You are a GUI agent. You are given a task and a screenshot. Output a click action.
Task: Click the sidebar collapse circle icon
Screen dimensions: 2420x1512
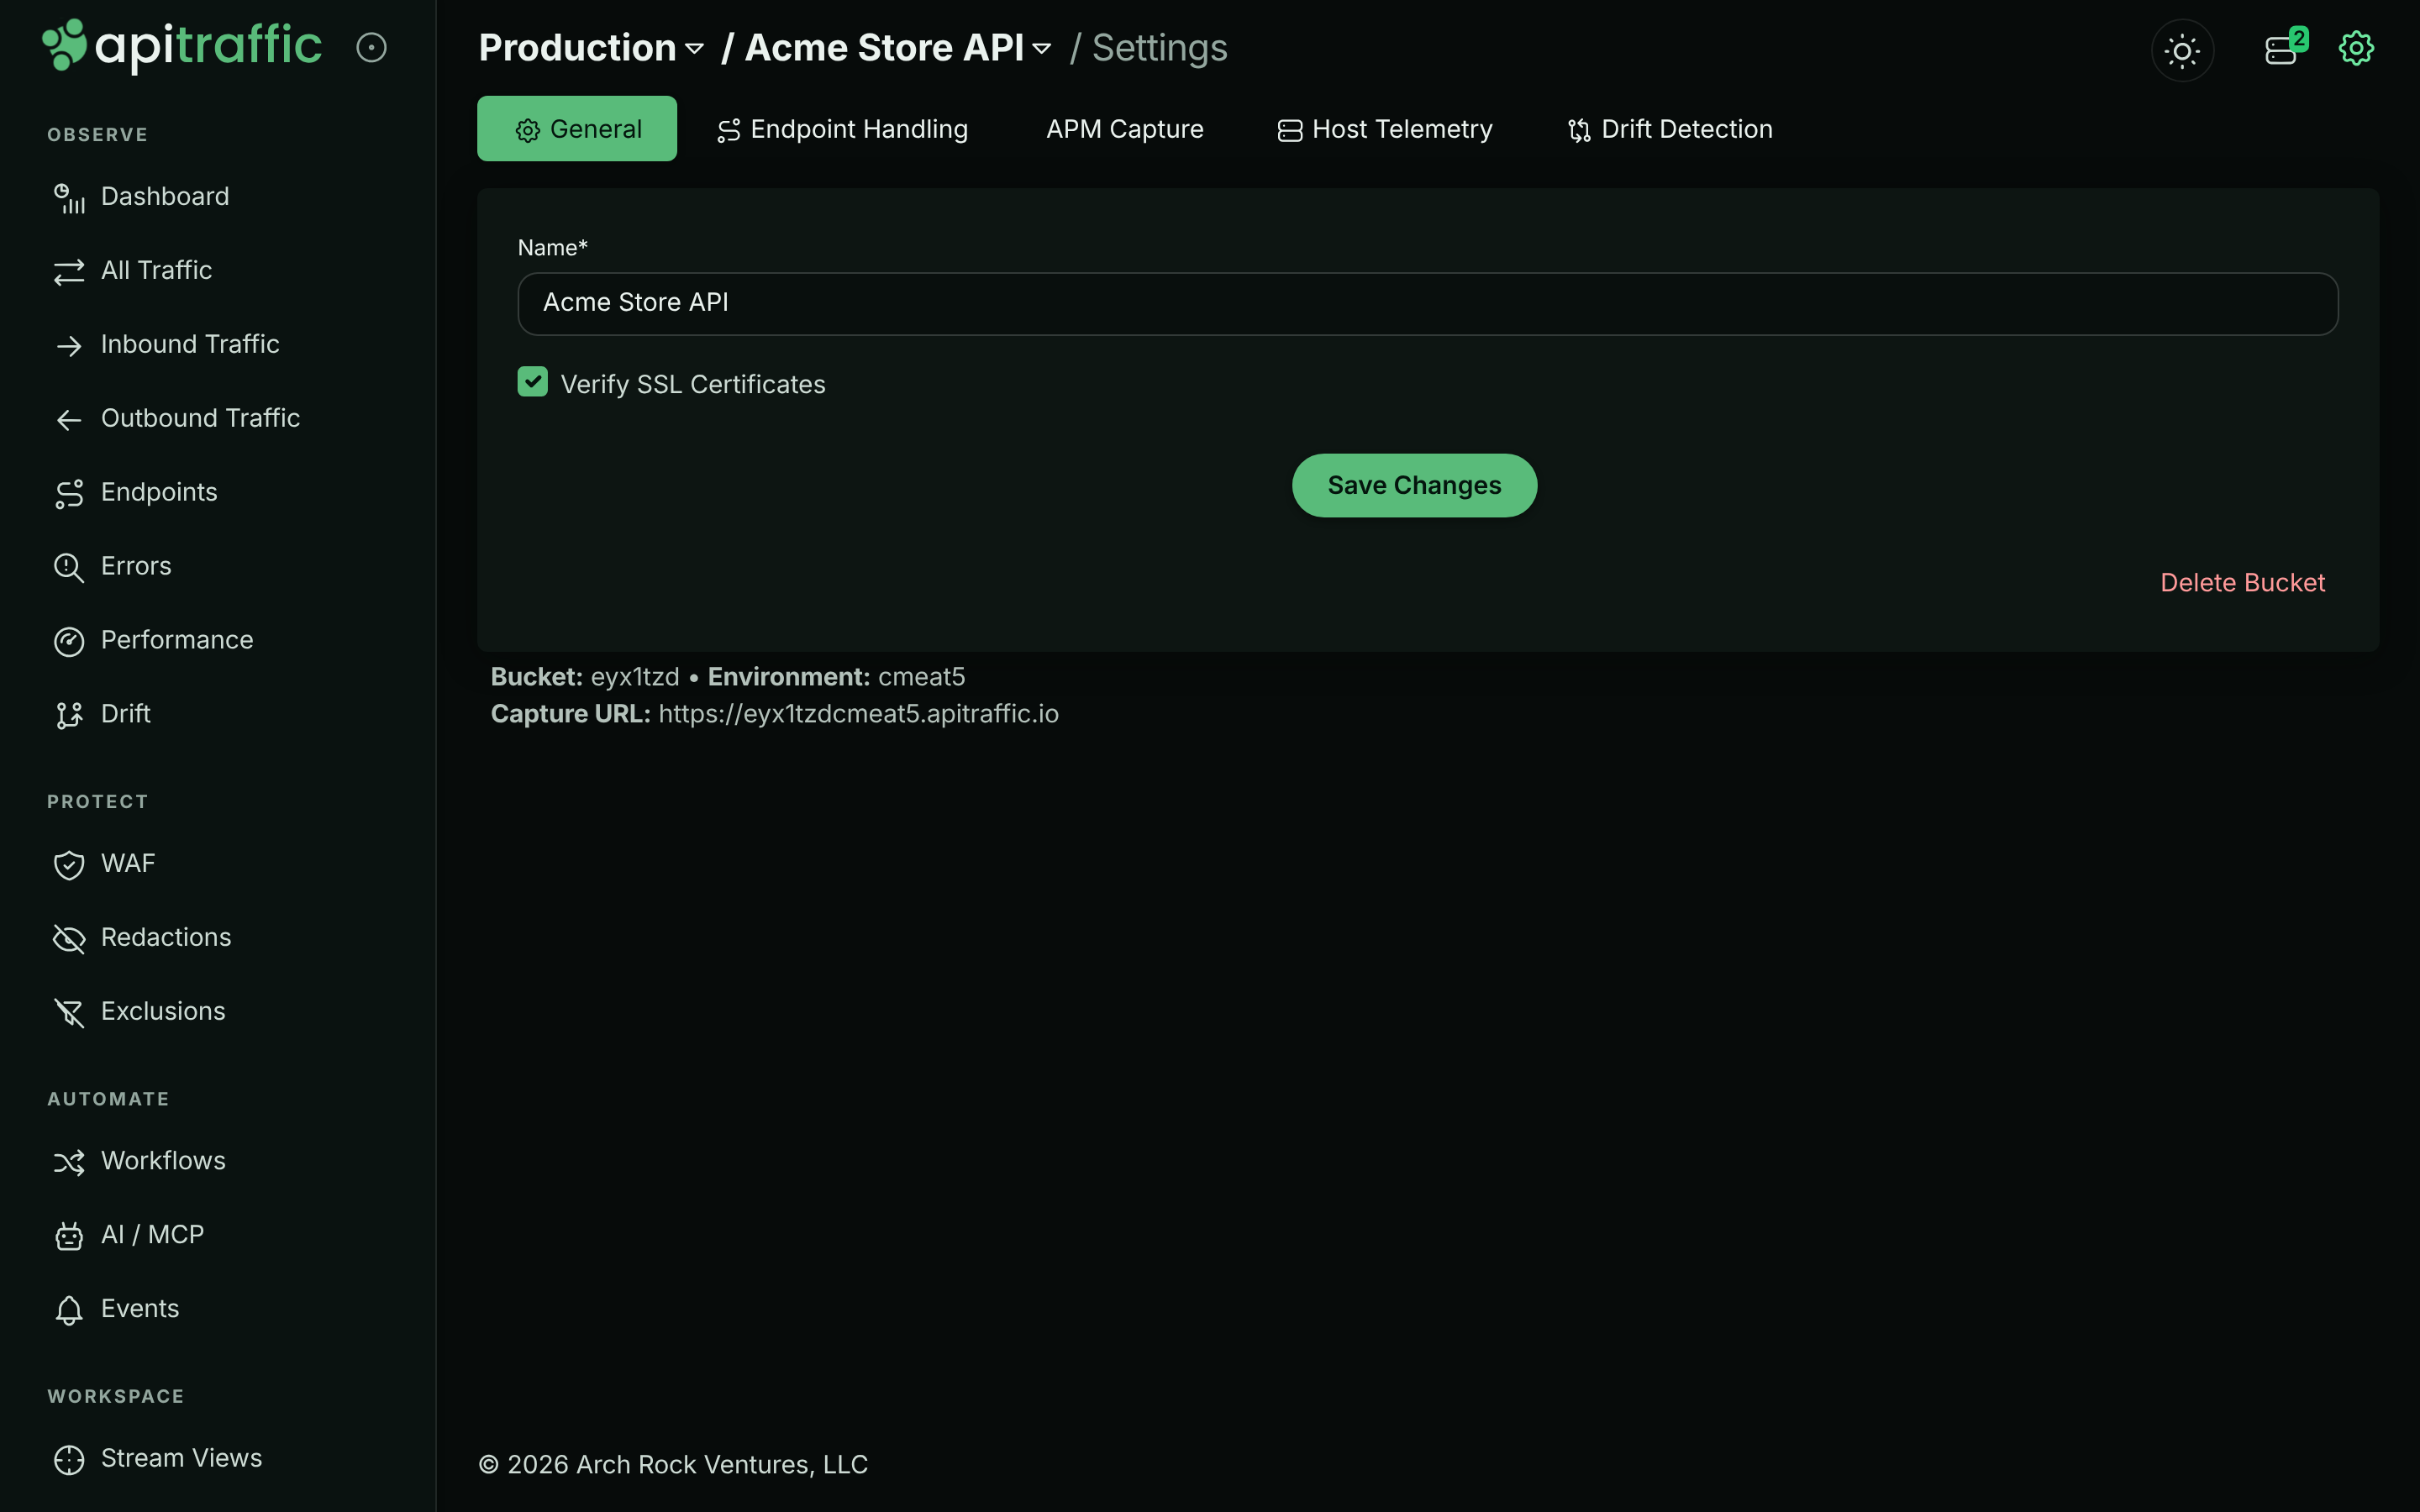point(371,47)
